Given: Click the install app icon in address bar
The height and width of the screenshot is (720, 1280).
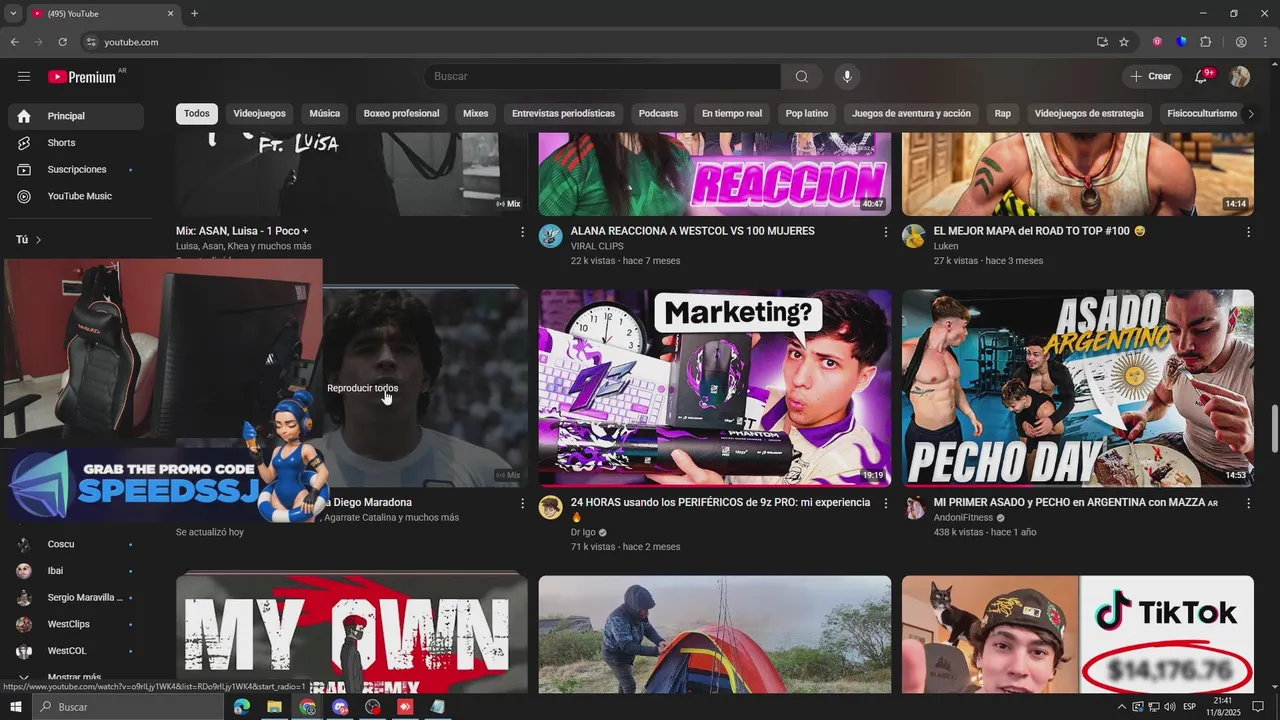Looking at the screenshot, I should [x=1102, y=42].
